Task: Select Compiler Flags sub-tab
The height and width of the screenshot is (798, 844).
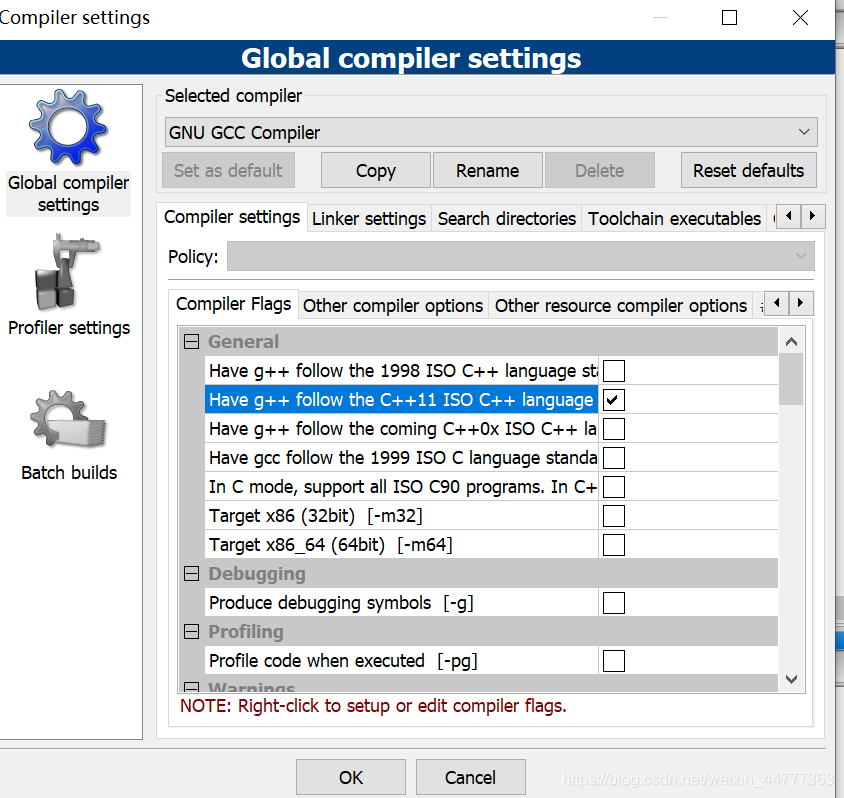Action: (x=233, y=304)
